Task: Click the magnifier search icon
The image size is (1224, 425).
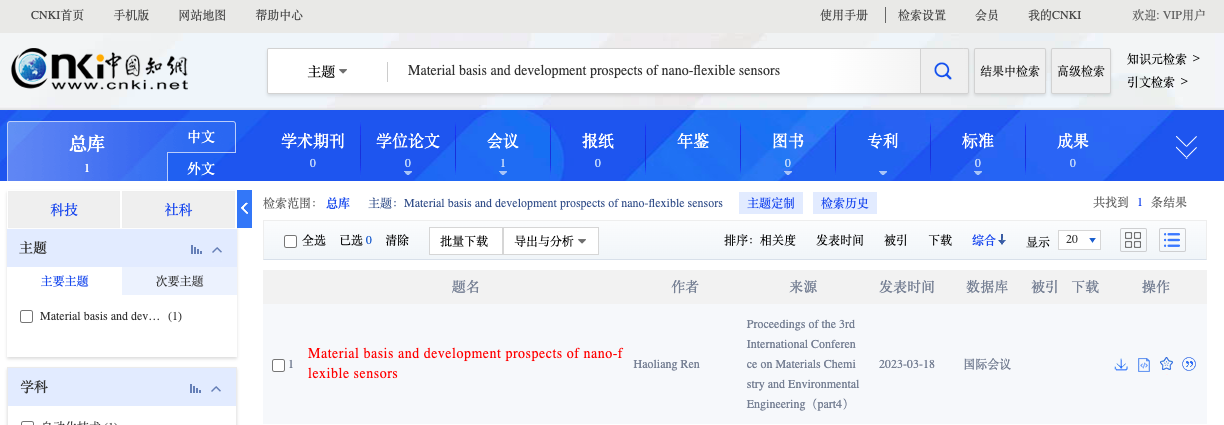Action: pyautogui.click(x=942, y=71)
